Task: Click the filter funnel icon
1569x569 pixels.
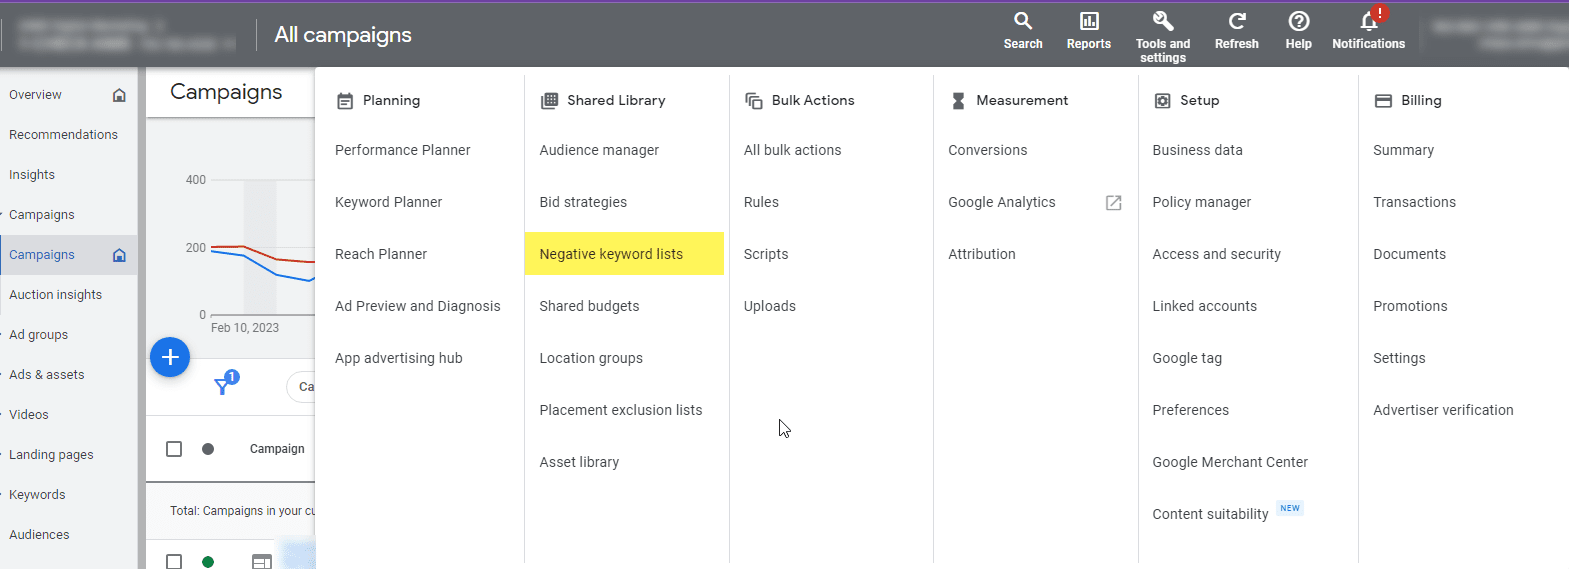Action: pyautogui.click(x=222, y=386)
